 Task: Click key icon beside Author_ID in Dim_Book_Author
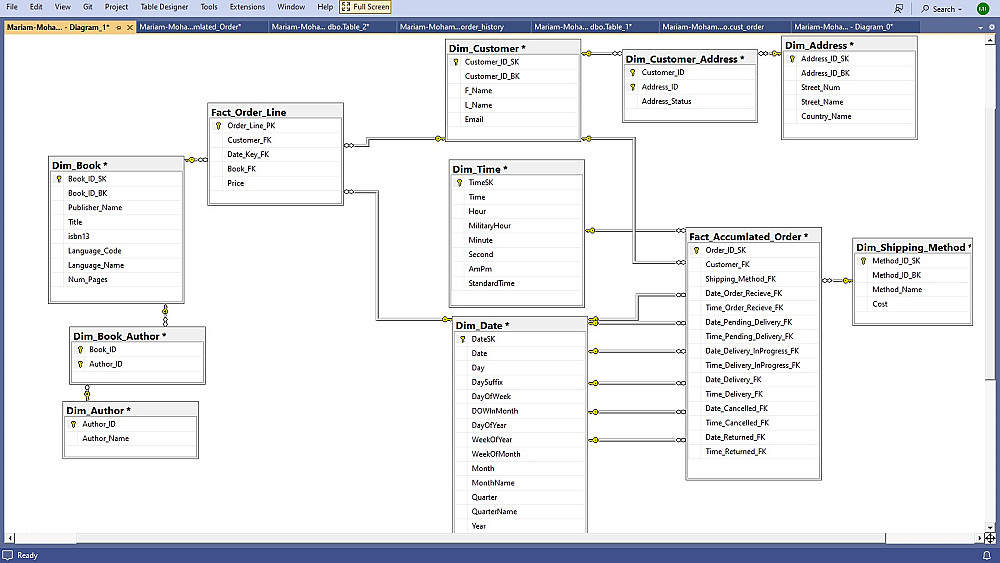80,364
